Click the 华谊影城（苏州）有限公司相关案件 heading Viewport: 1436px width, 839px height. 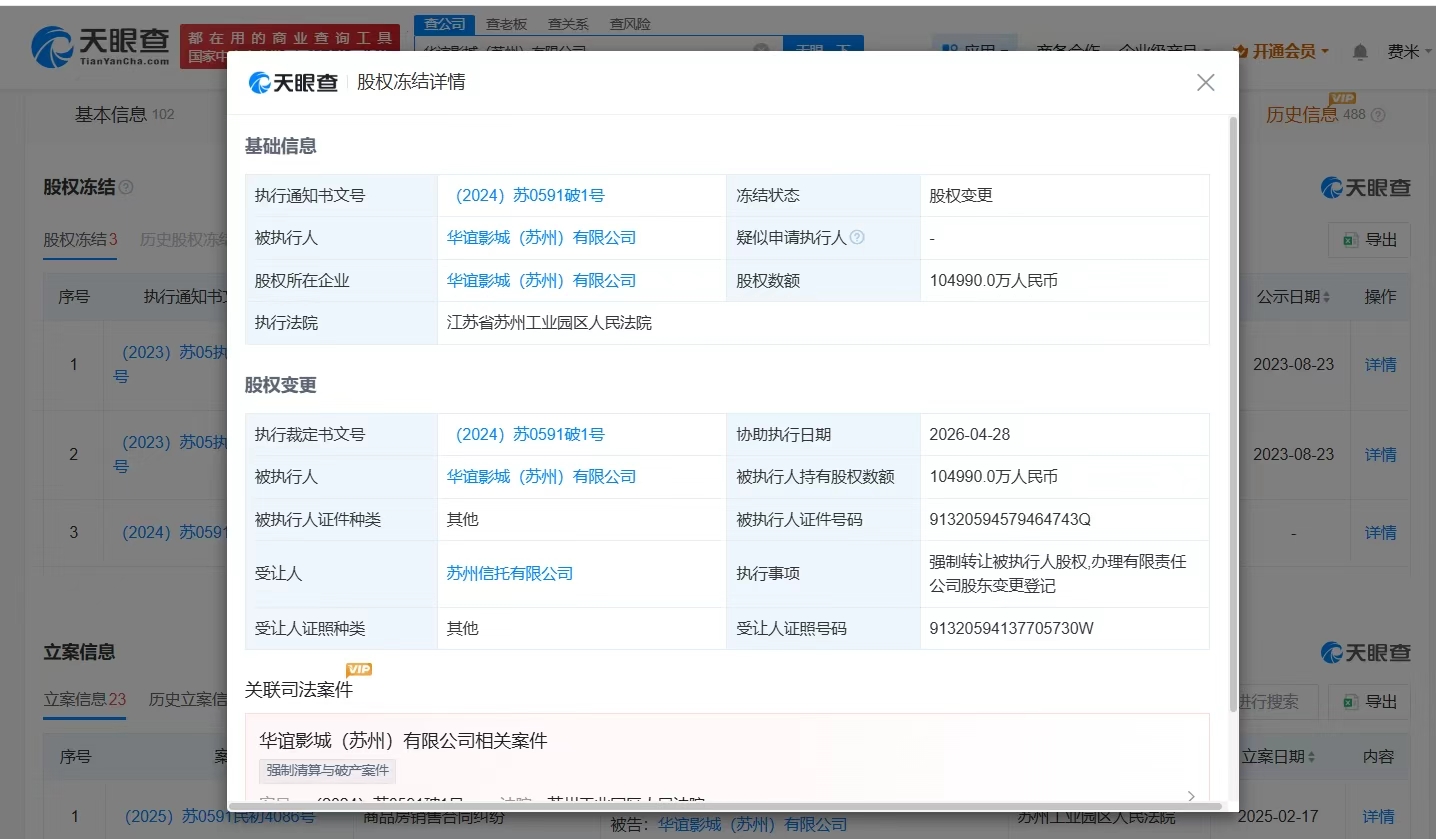(403, 741)
